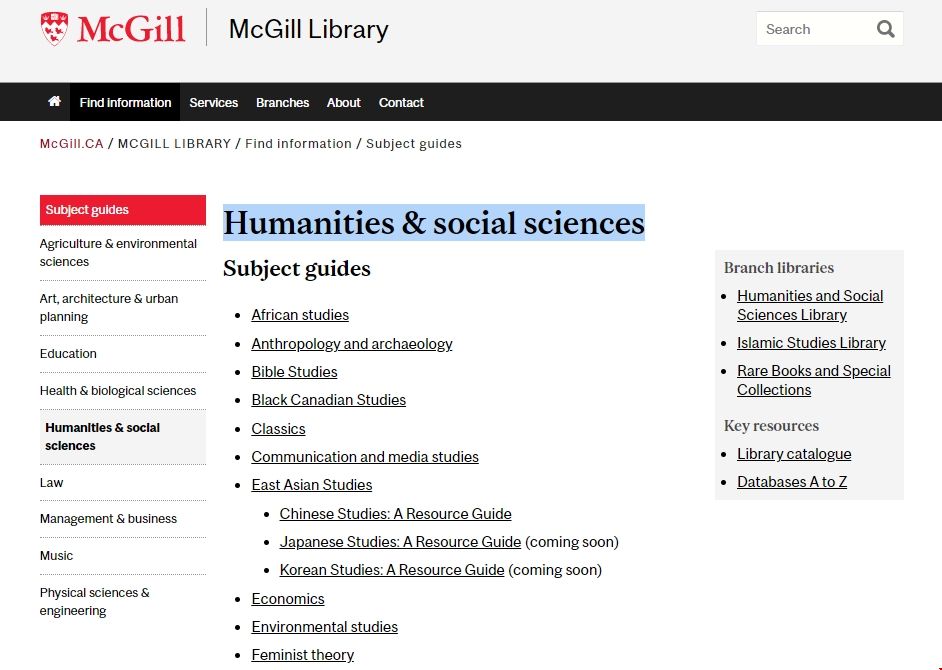This screenshot has width=942, height=670.
Task: Open the Contact page
Action: pyautogui.click(x=401, y=102)
